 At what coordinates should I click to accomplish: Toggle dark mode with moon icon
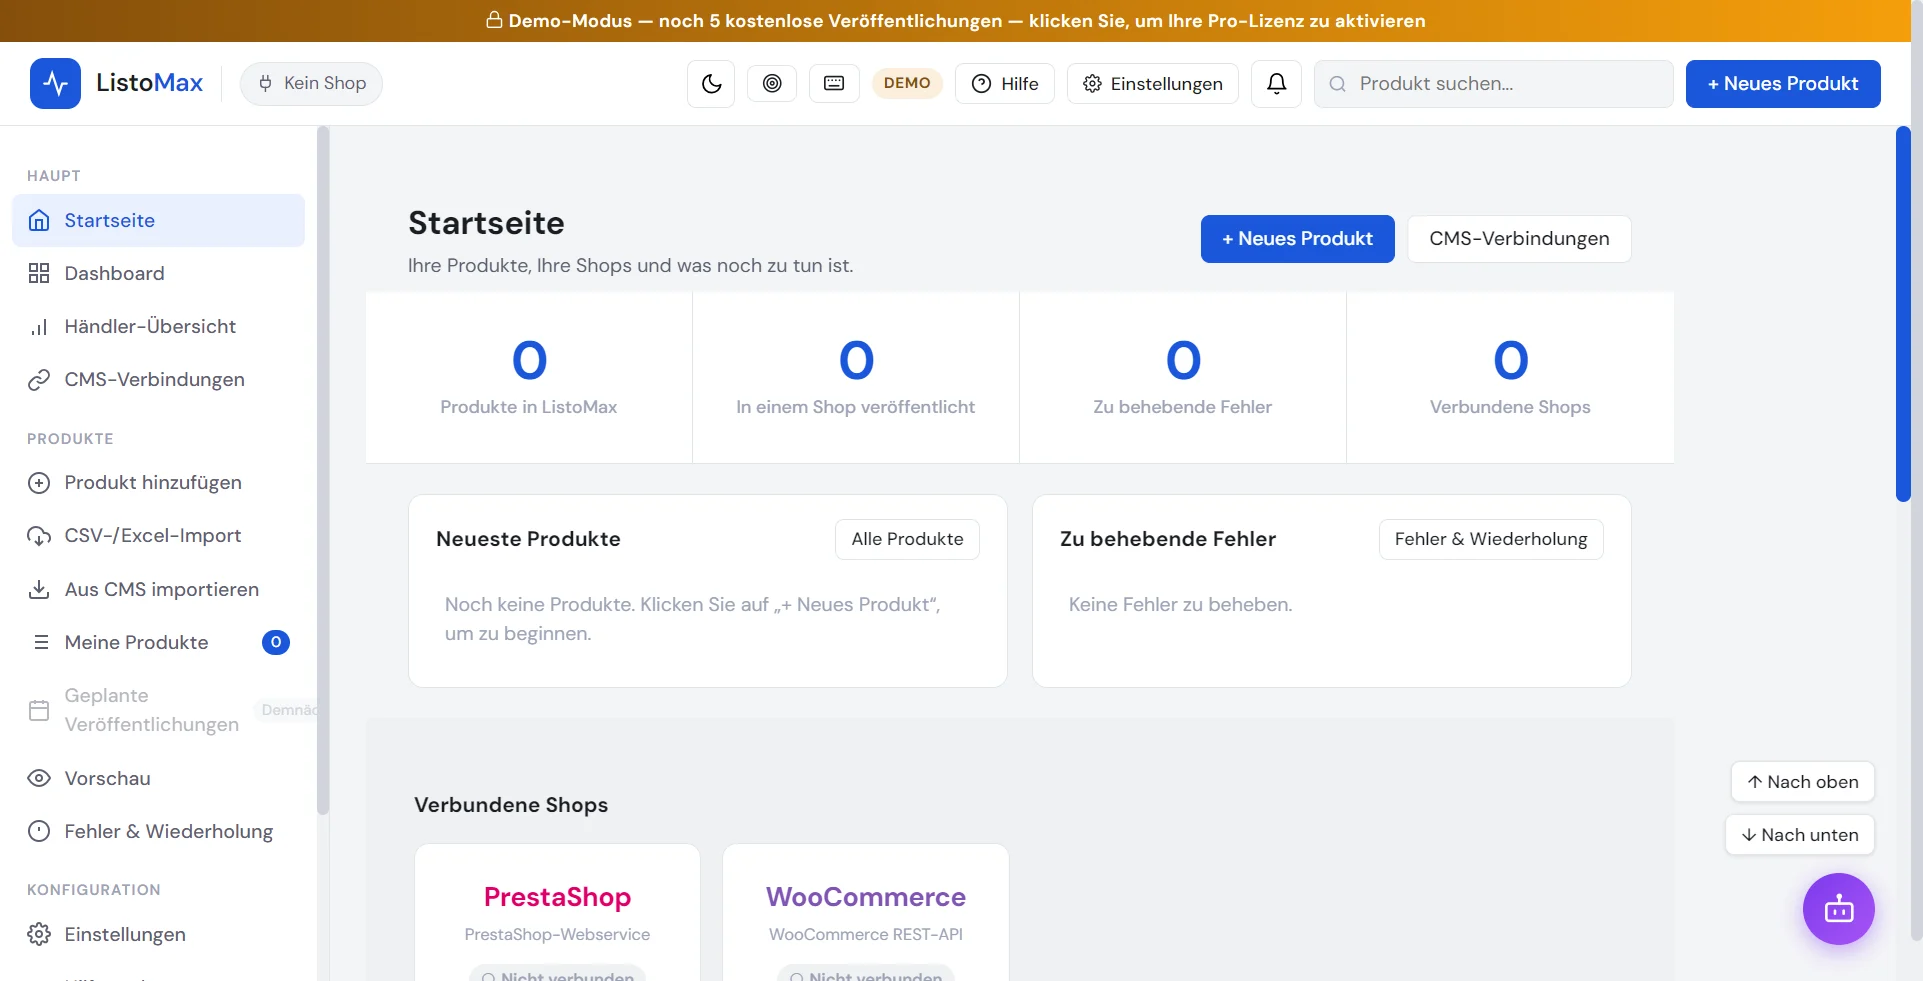711,84
